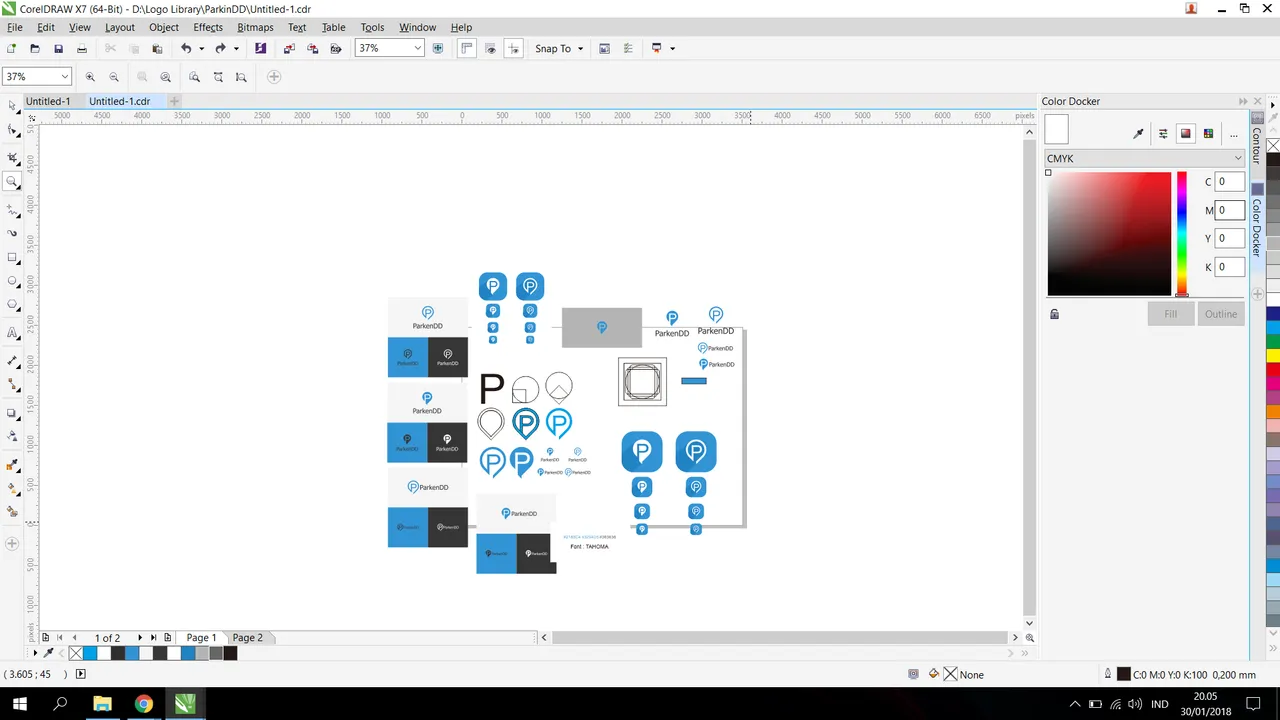This screenshot has width=1280, height=720.
Task: Pick the eyedropper in Color Docker
Action: tap(1138, 133)
